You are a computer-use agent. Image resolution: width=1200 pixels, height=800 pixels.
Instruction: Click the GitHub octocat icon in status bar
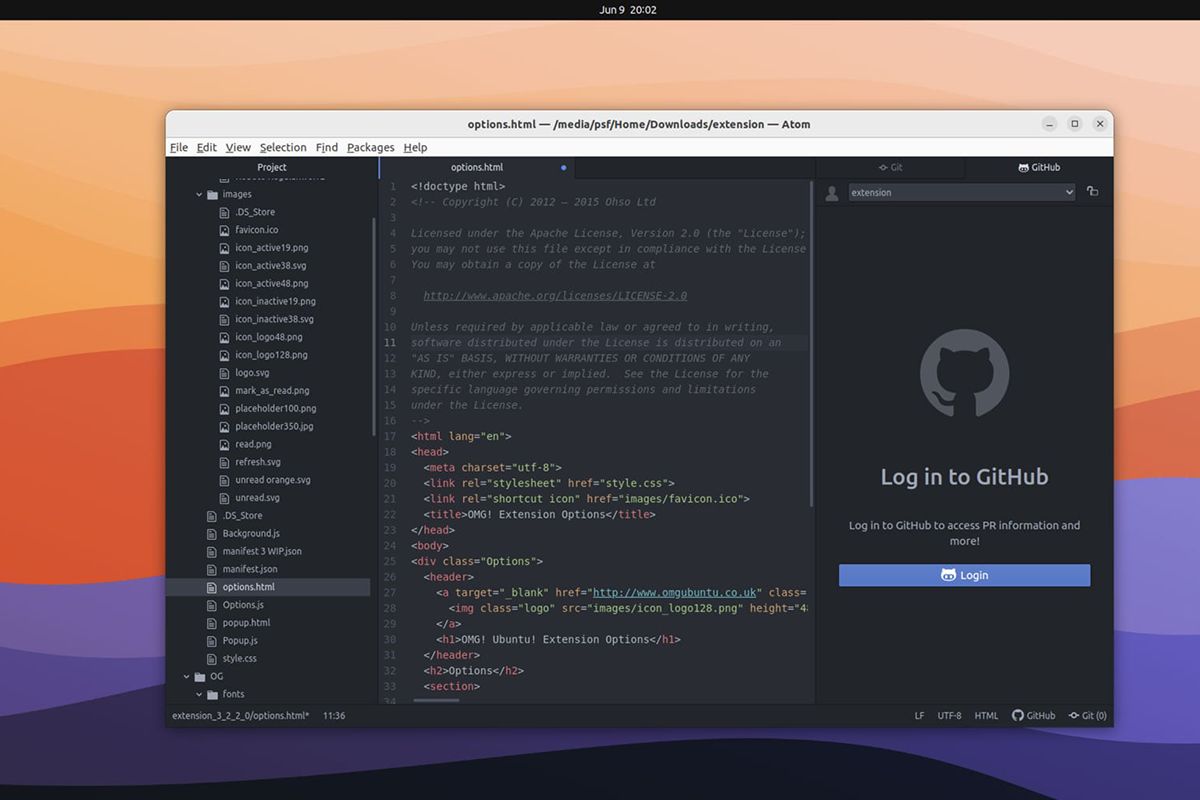pyautogui.click(x=1018, y=716)
